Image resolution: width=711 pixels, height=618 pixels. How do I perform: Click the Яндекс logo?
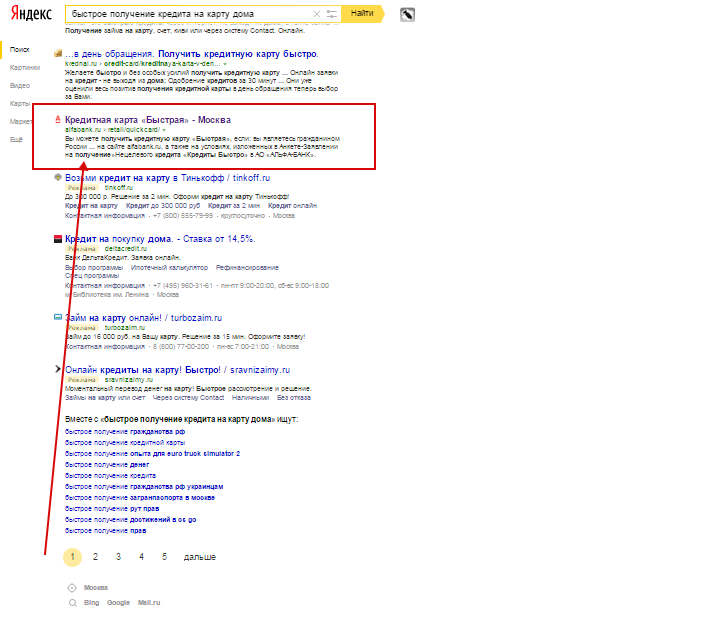point(31,14)
